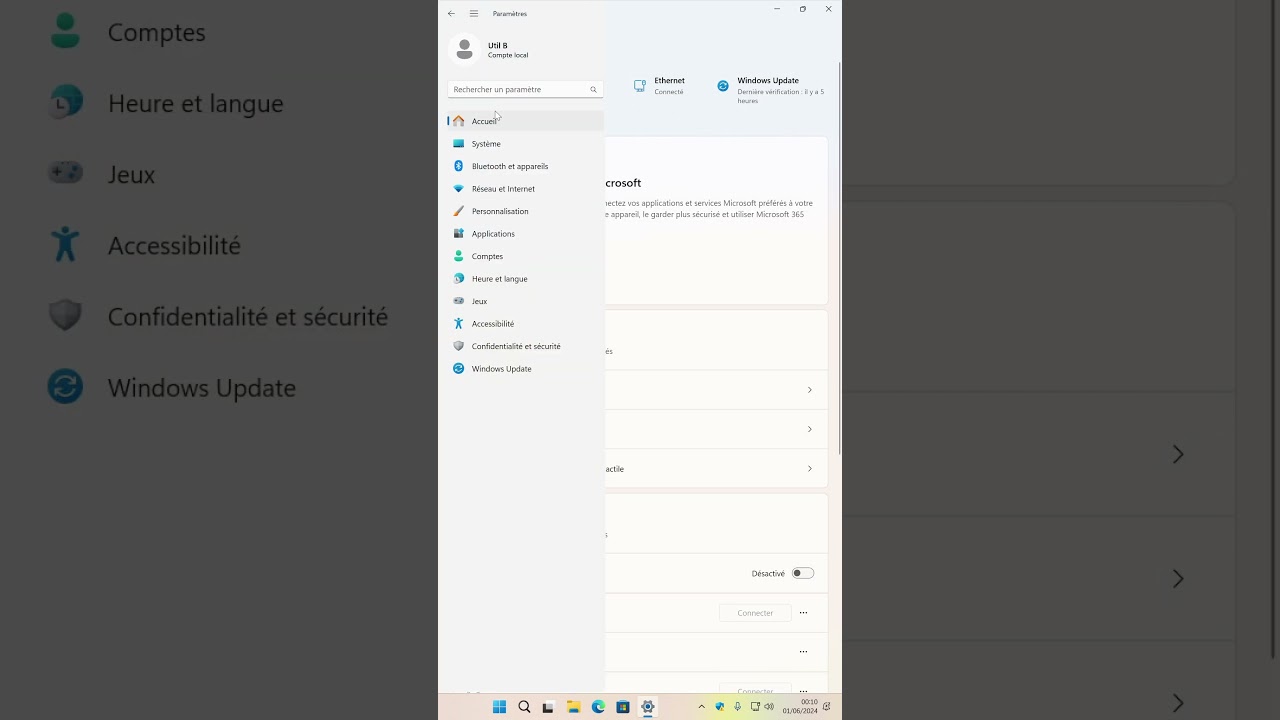Open the Personnalisation section
1280x720 pixels.
[x=525, y=211]
